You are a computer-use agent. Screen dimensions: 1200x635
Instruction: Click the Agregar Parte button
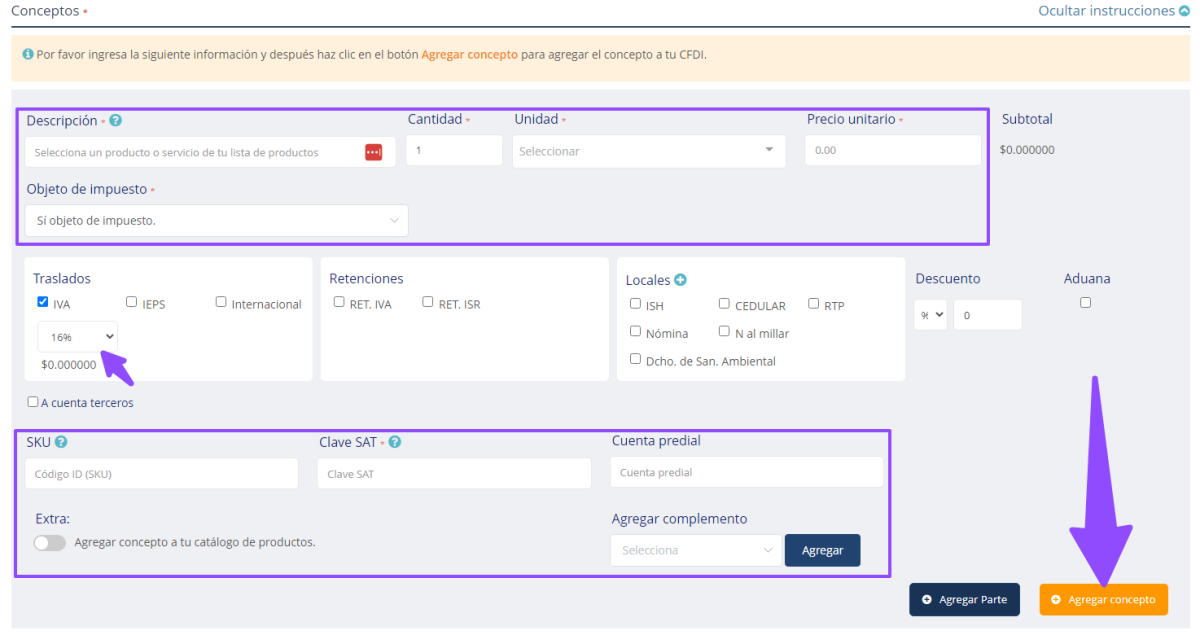pos(964,599)
